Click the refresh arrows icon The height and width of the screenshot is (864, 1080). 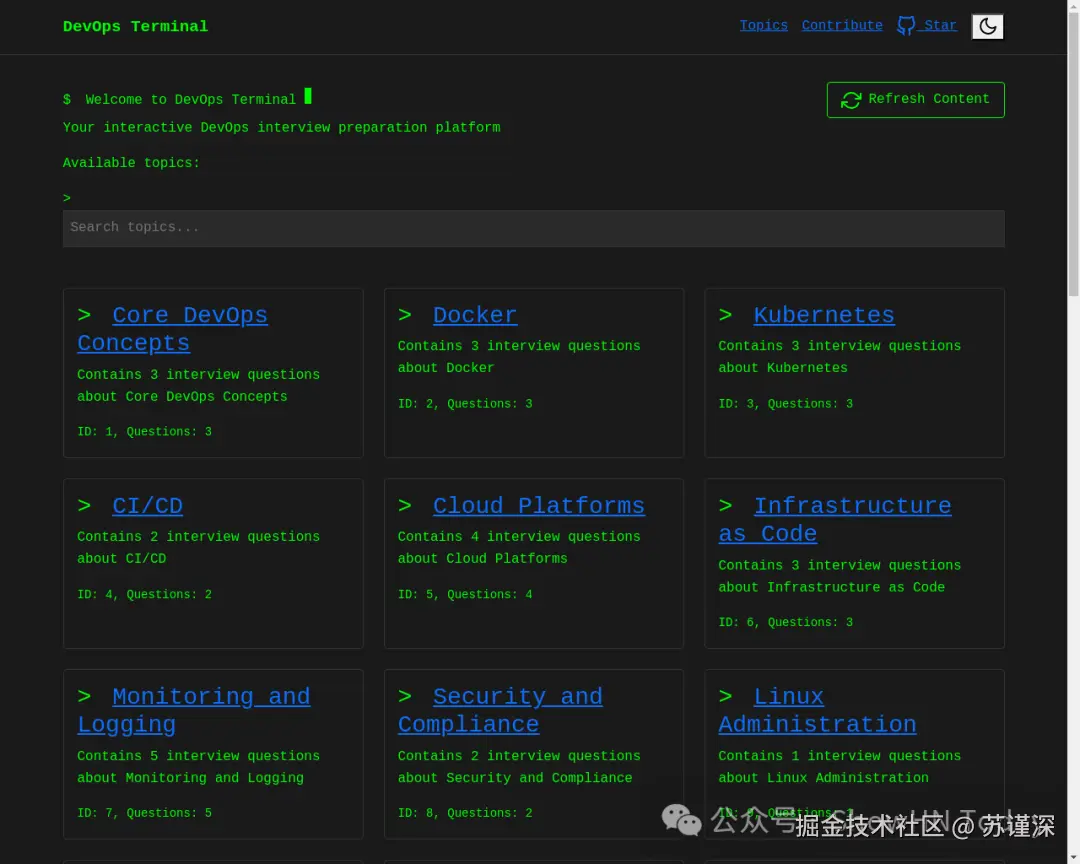[851, 100]
